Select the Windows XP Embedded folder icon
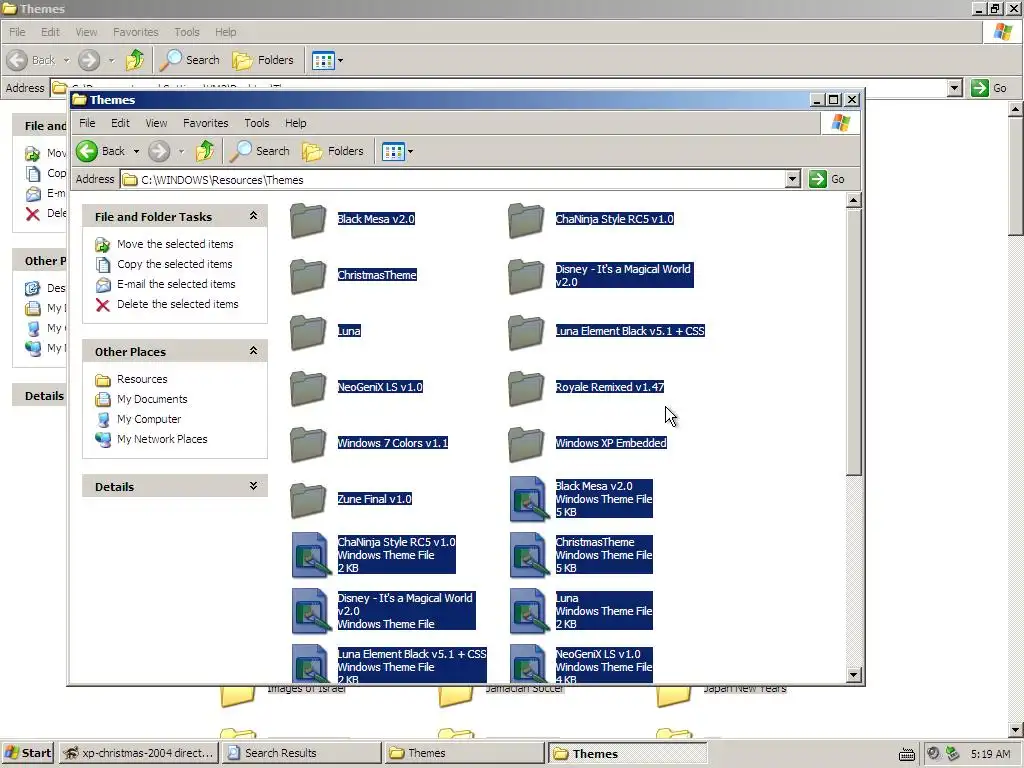 (526, 443)
